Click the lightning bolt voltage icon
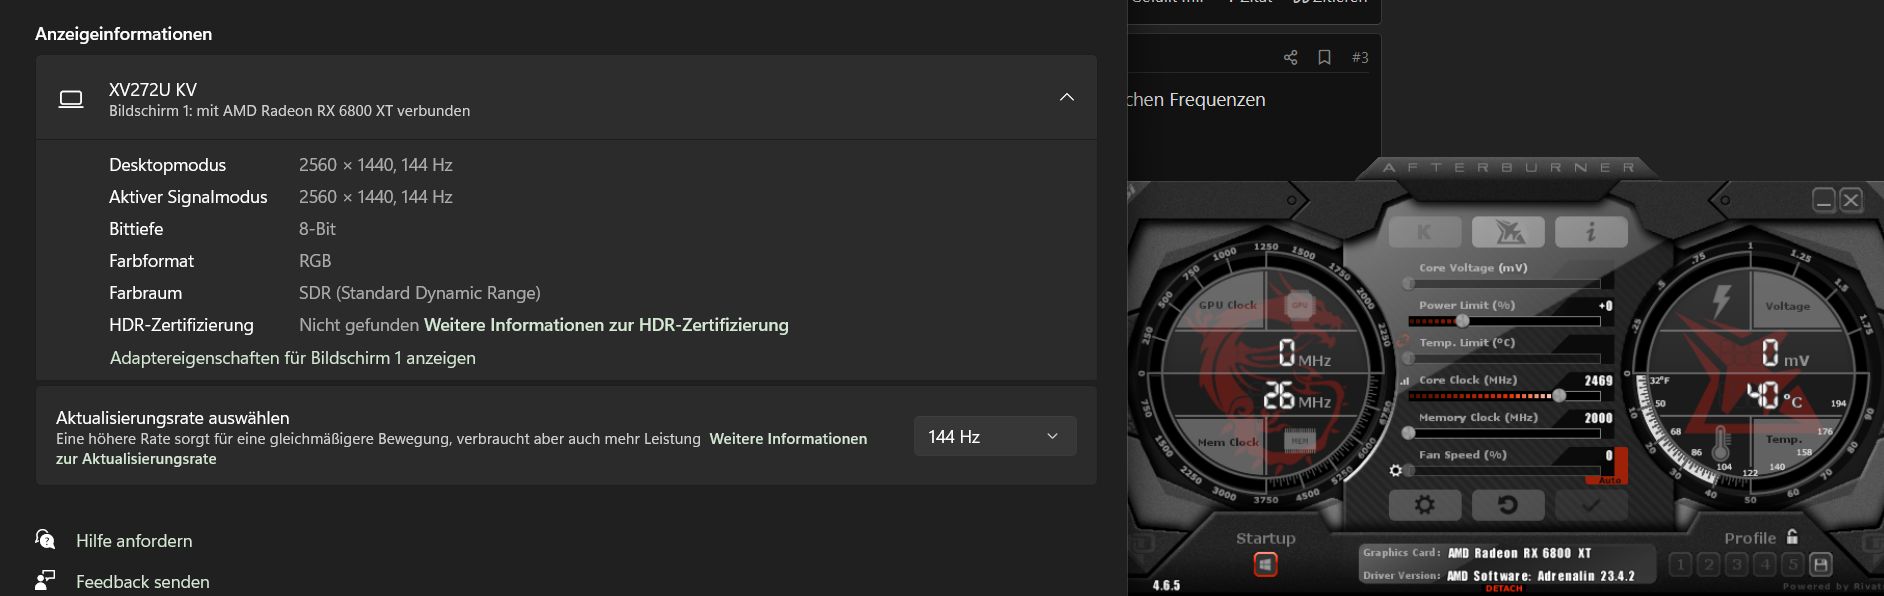Viewport: 1884px width, 596px height. pyautogui.click(x=1721, y=301)
